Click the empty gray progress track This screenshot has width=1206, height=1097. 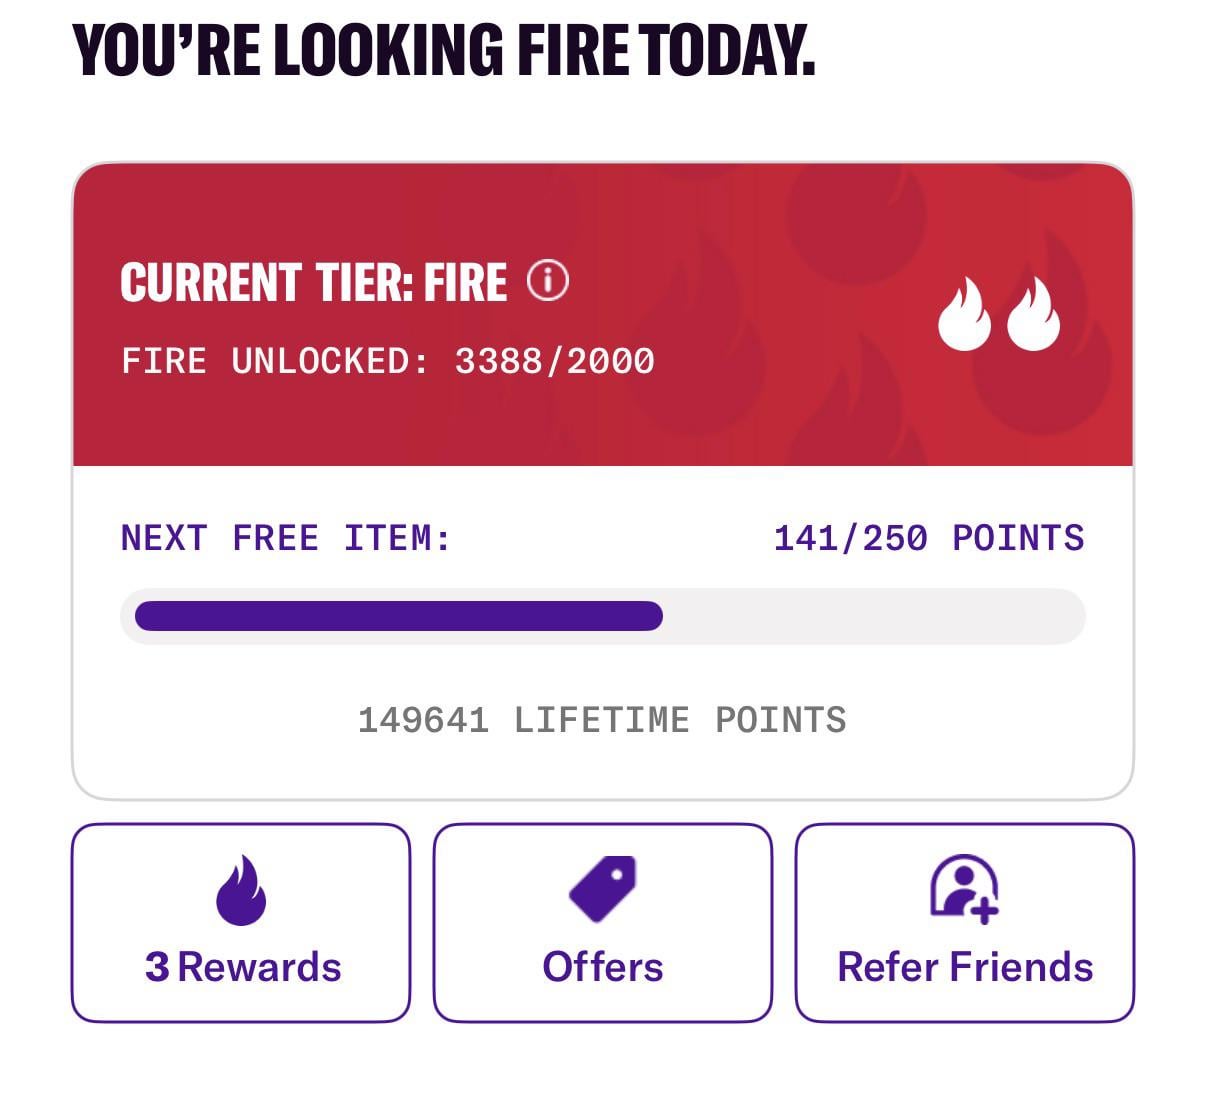tap(873, 616)
